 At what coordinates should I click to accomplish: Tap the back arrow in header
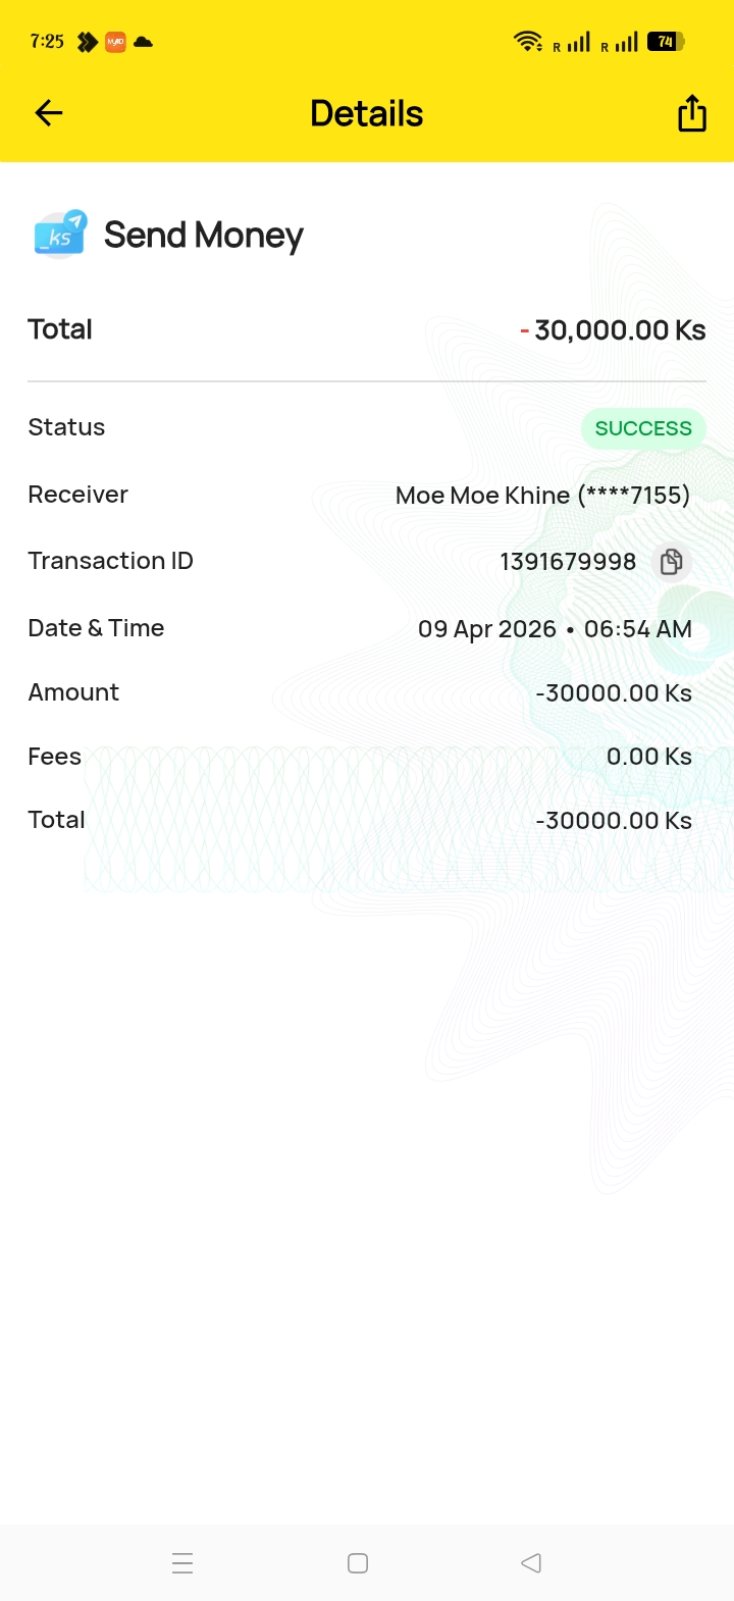tap(49, 113)
